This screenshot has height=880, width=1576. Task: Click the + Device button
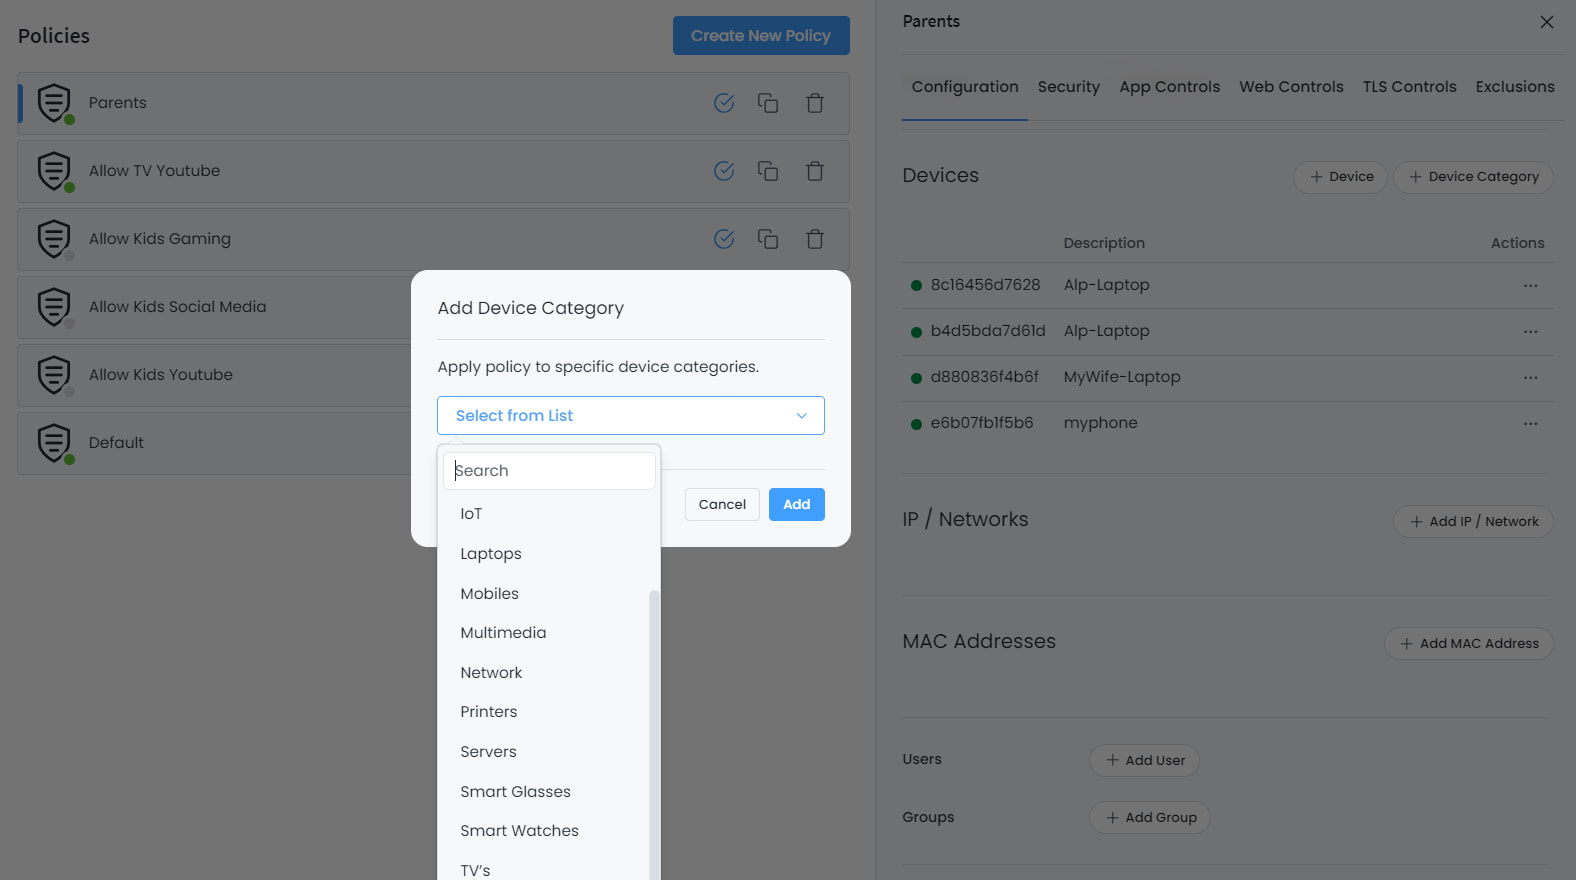pos(1341,177)
